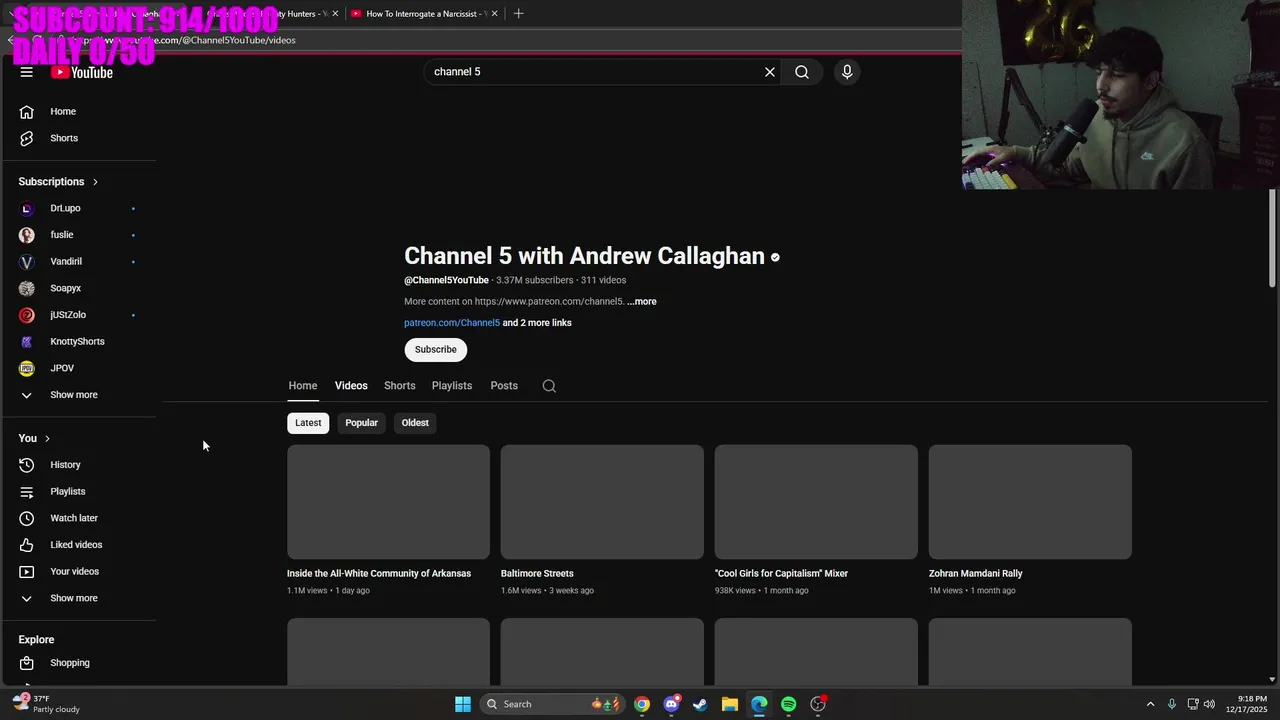This screenshot has width=1280, height=720.
Task: Open Baltimore Streets video title
Action: [537, 574]
